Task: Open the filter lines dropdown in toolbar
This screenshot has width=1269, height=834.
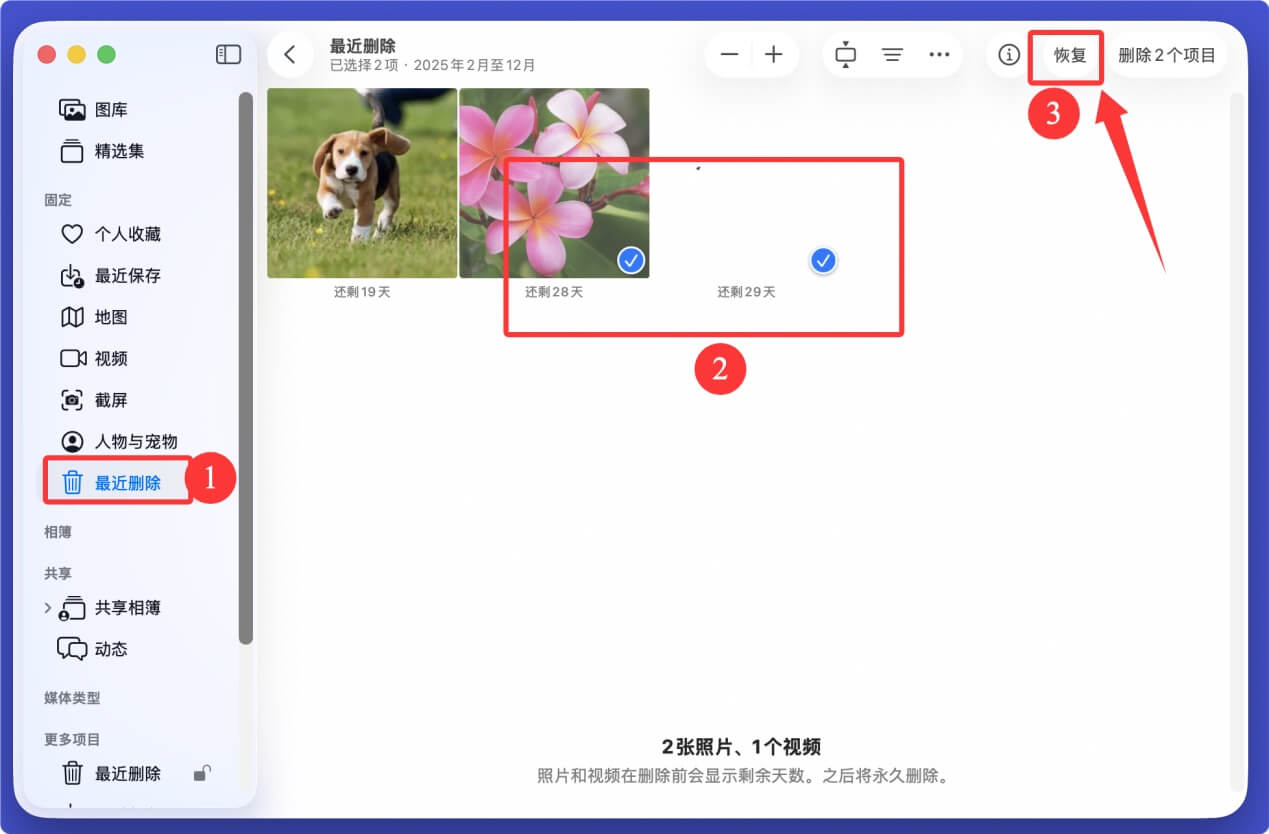Action: pyautogui.click(x=892, y=55)
